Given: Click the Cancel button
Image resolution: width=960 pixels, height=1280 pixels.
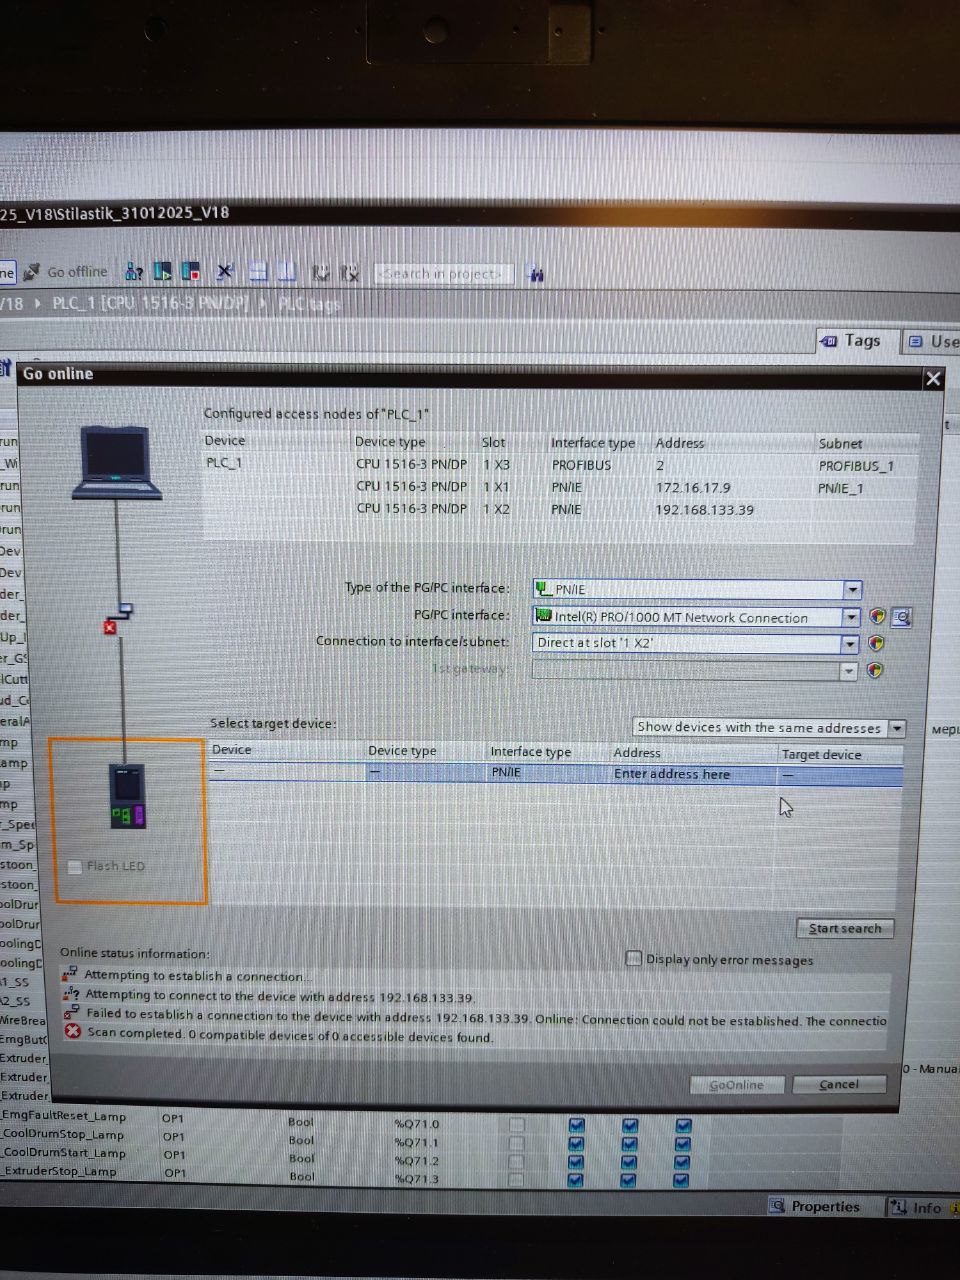Looking at the screenshot, I should click(x=839, y=1084).
